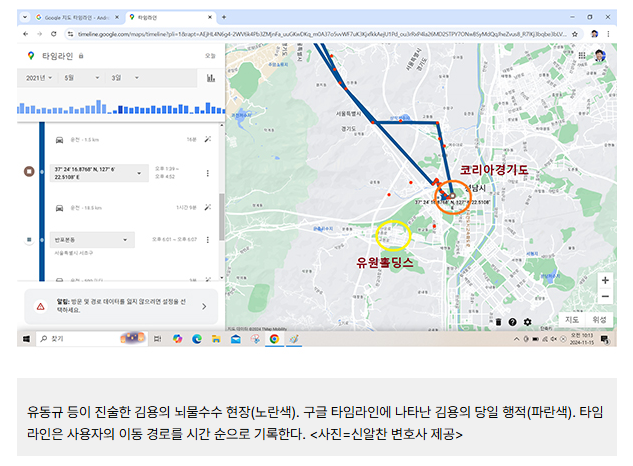Open the bar chart insights icon
The width and height of the screenshot is (633, 466).
pyautogui.click(x=211, y=78)
